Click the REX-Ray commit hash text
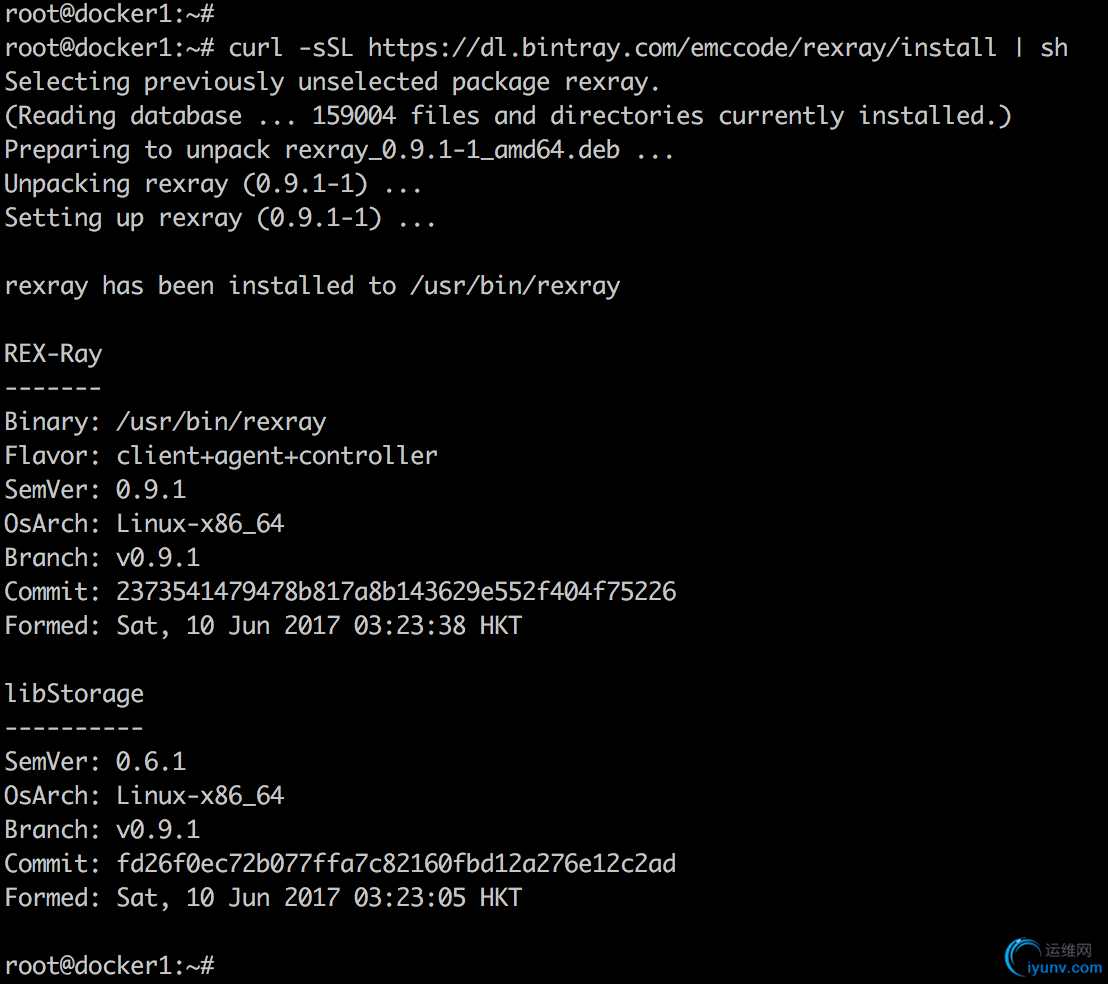The image size is (1108, 984). tap(396, 591)
